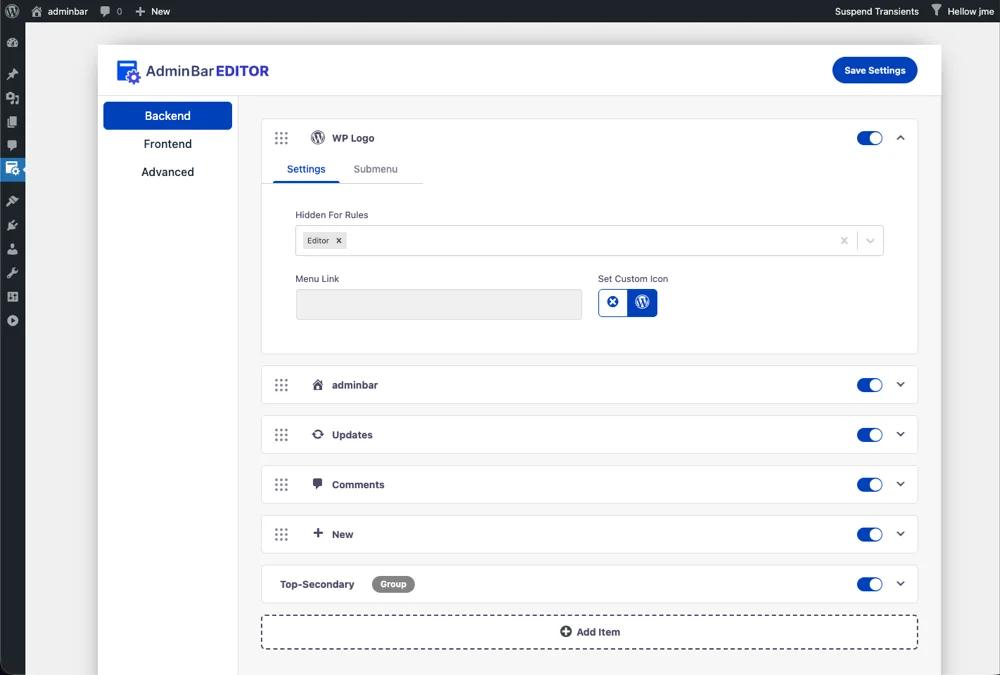Select the WordPress logo custom icon option
This screenshot has width=1000, height=675.
pyautogui.click(x=641, y=302)
